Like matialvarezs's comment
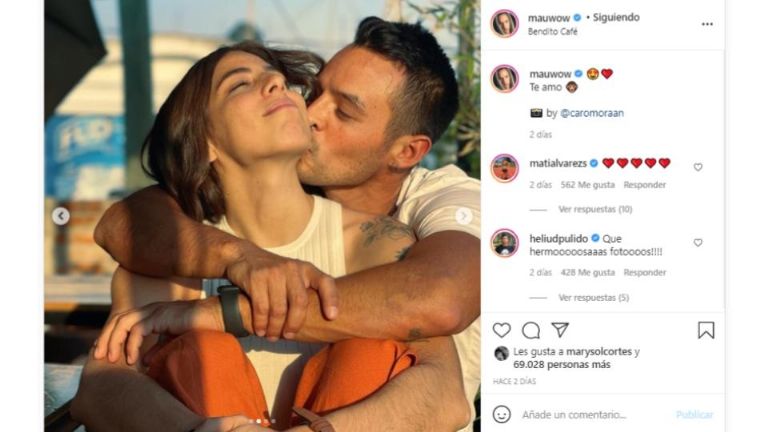The width and height of the screenshot is (768, 432). point(698,167)
